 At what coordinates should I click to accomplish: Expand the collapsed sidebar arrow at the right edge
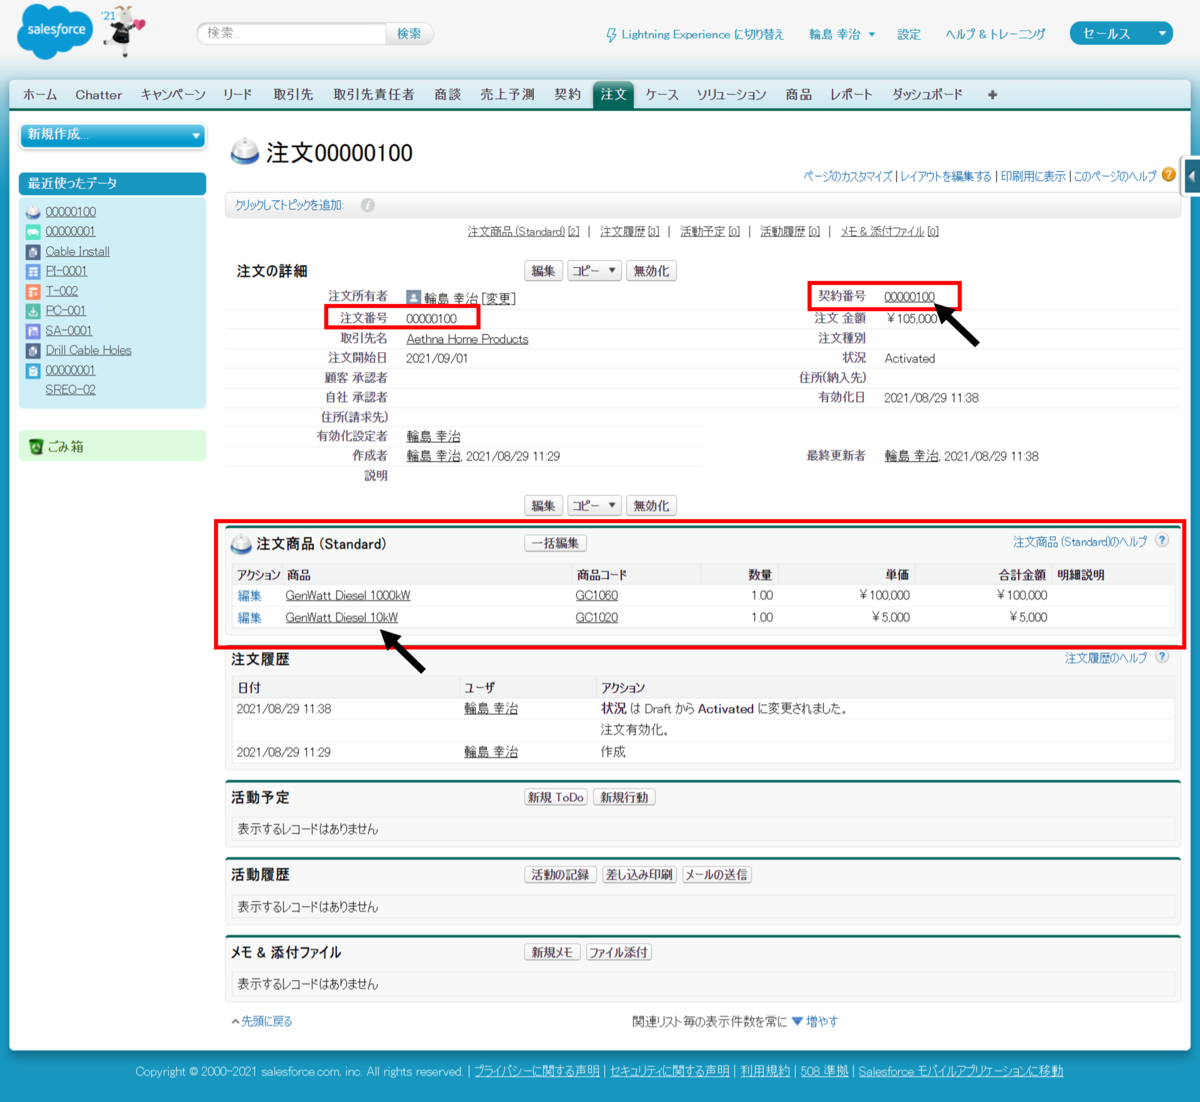coord(1191,176)
